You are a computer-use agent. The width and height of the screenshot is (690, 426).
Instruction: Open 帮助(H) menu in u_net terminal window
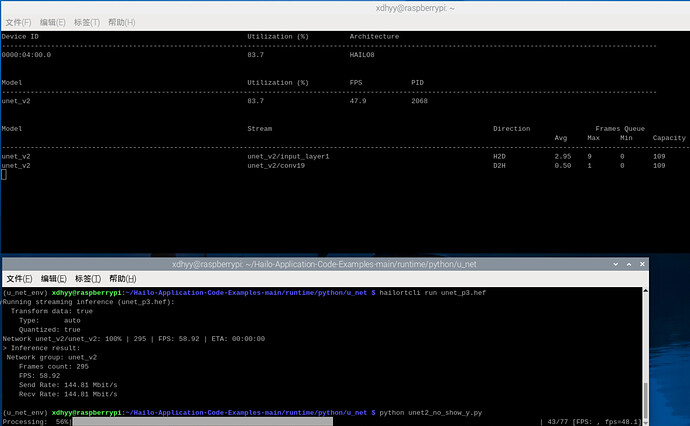(x=122, y=279)
